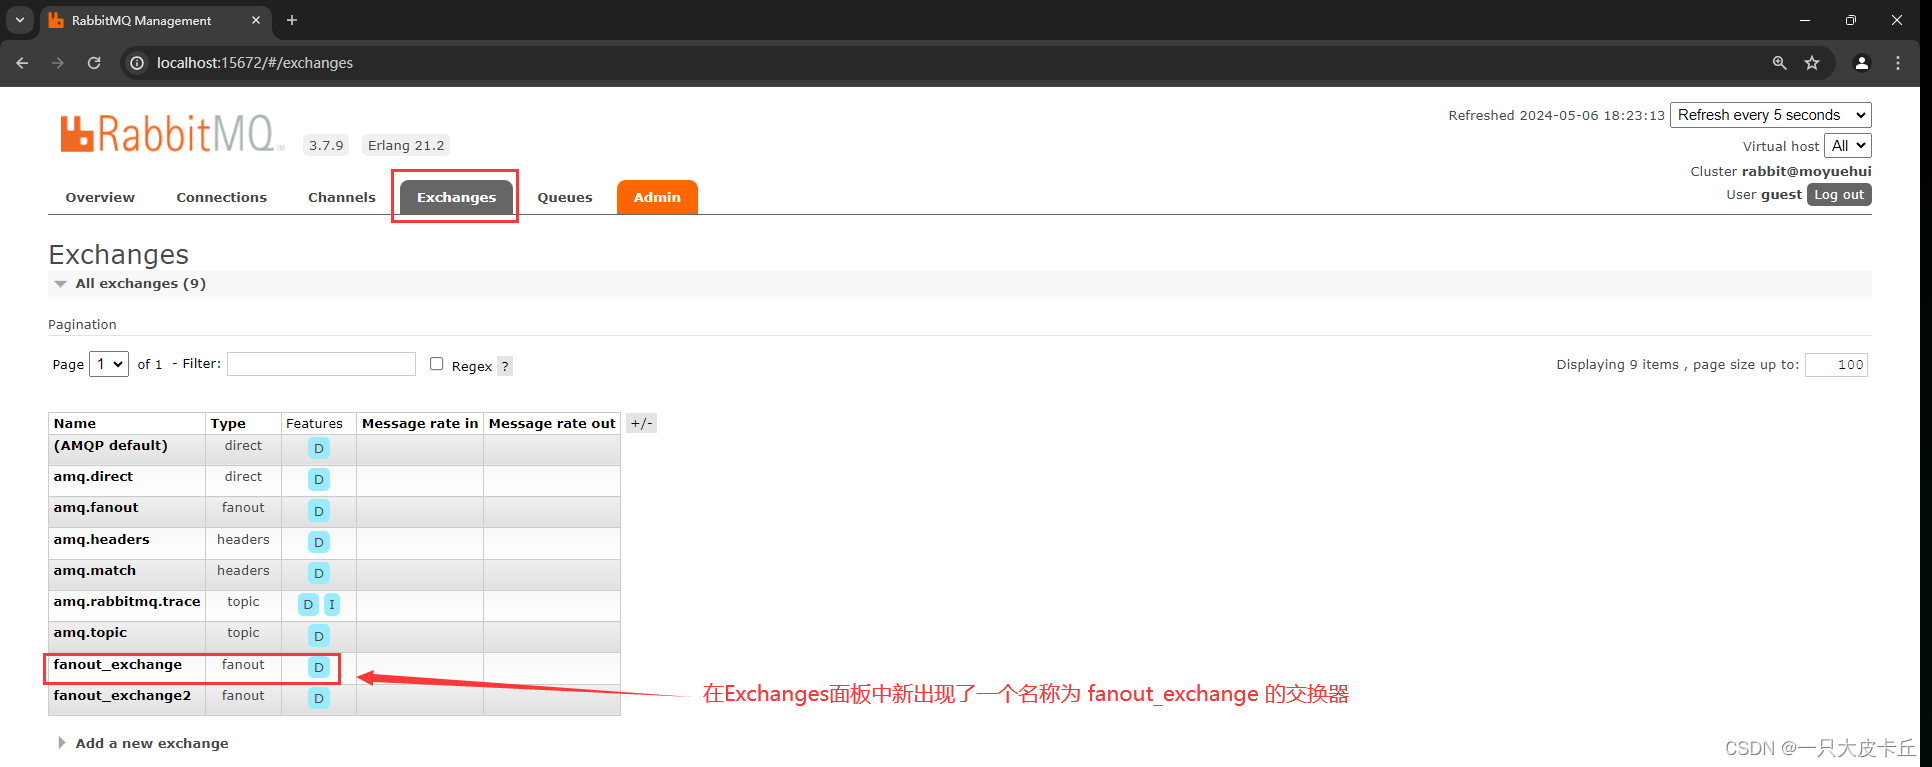Switch to the Queues tab
Screen dimensions: 1932x767
565,197
